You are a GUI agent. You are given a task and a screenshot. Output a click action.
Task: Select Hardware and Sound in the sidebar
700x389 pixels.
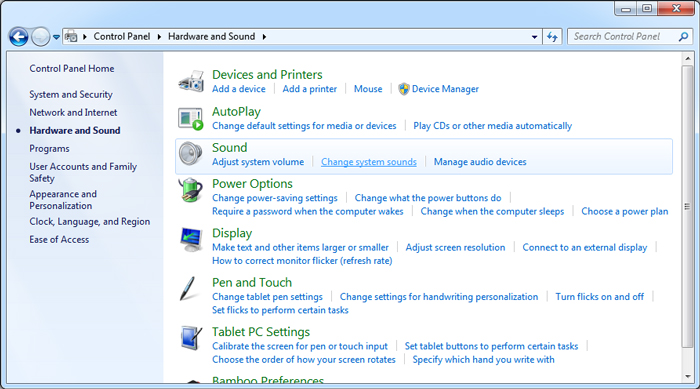pyautogui.click(x=75, y=130)
